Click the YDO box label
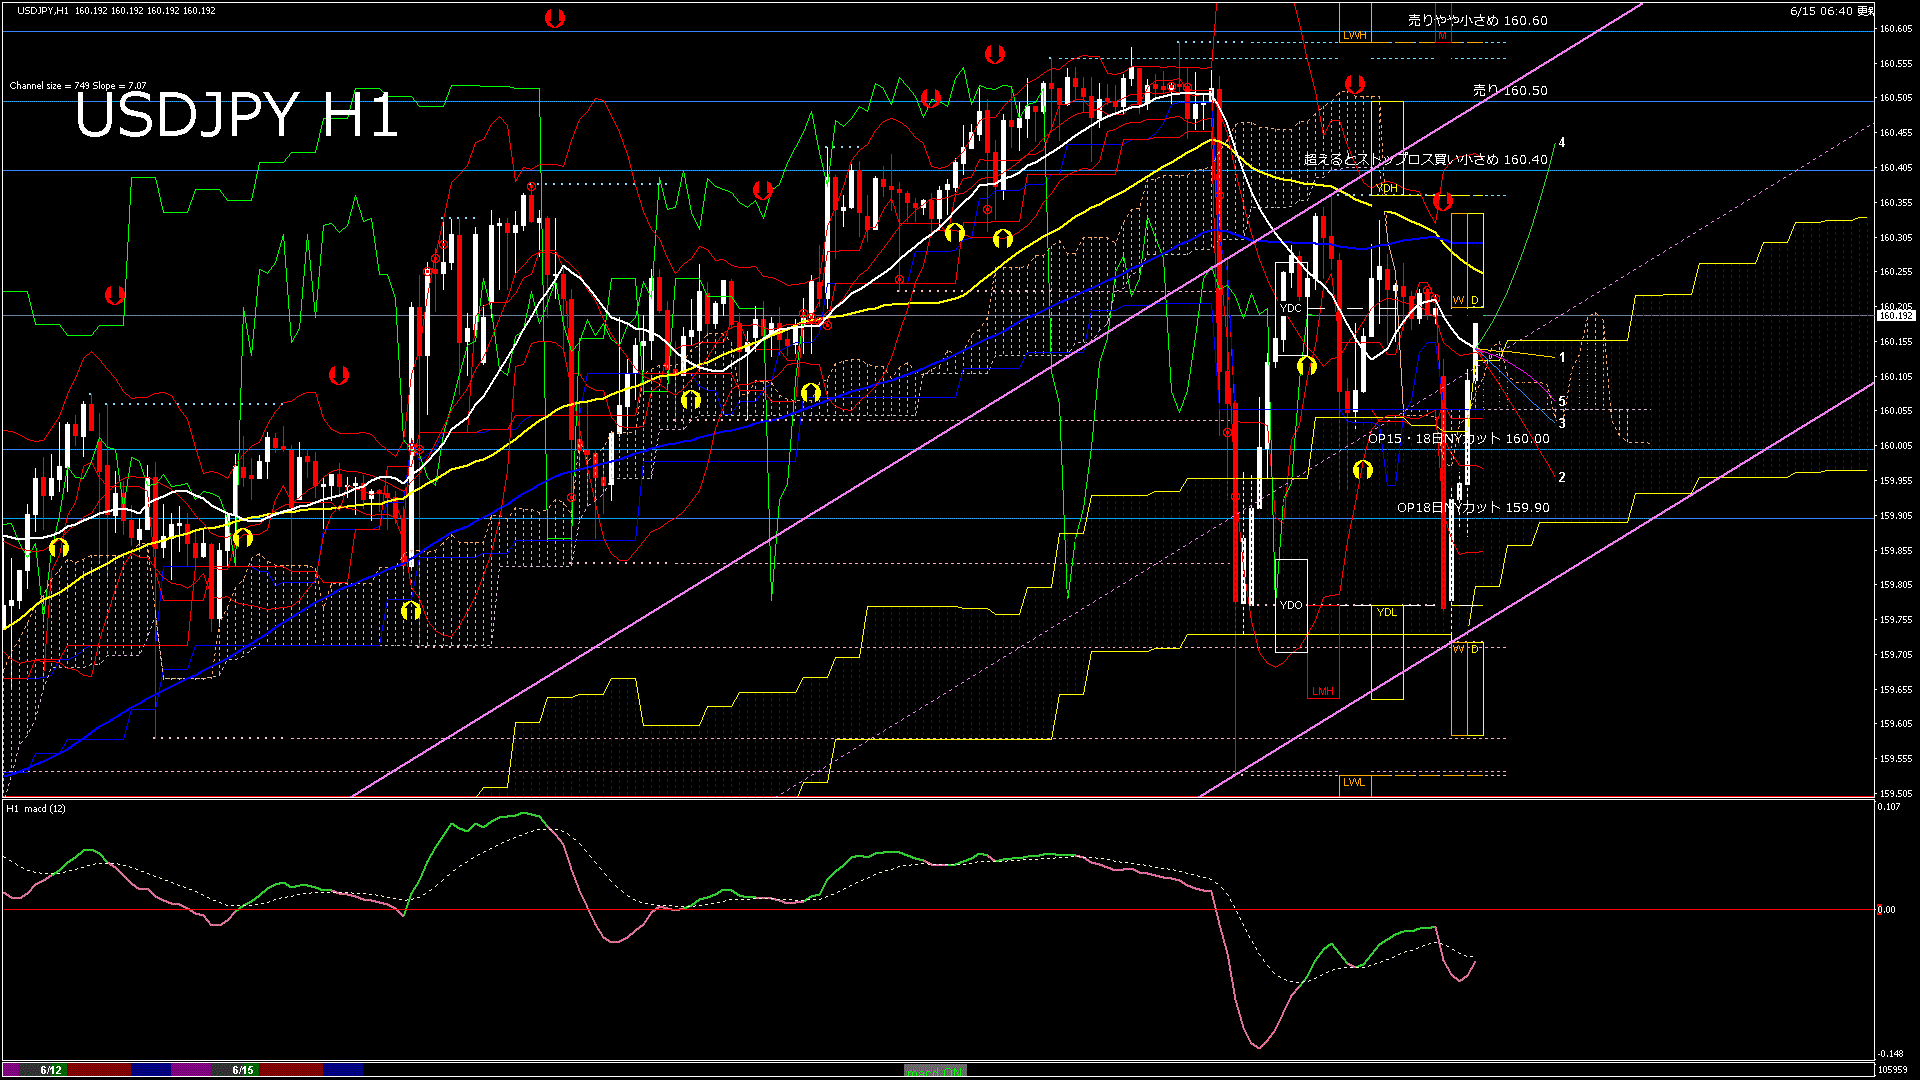1920x1080 pixels. point(1291,605)
